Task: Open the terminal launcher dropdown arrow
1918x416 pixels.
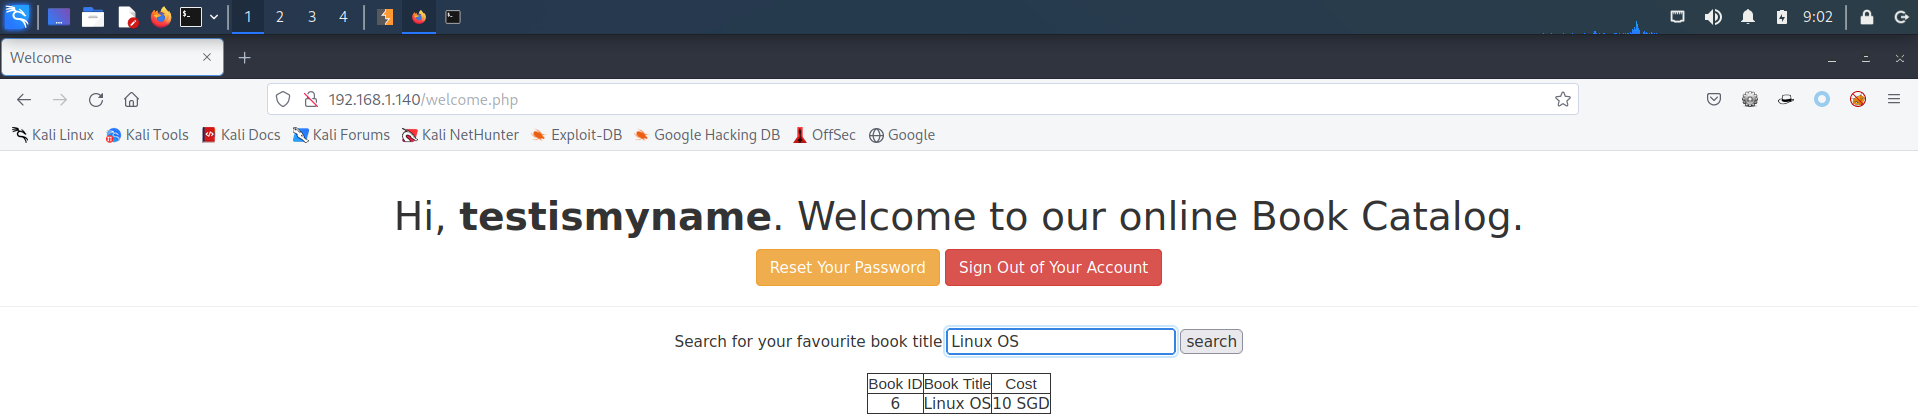Action: point(214,17)
